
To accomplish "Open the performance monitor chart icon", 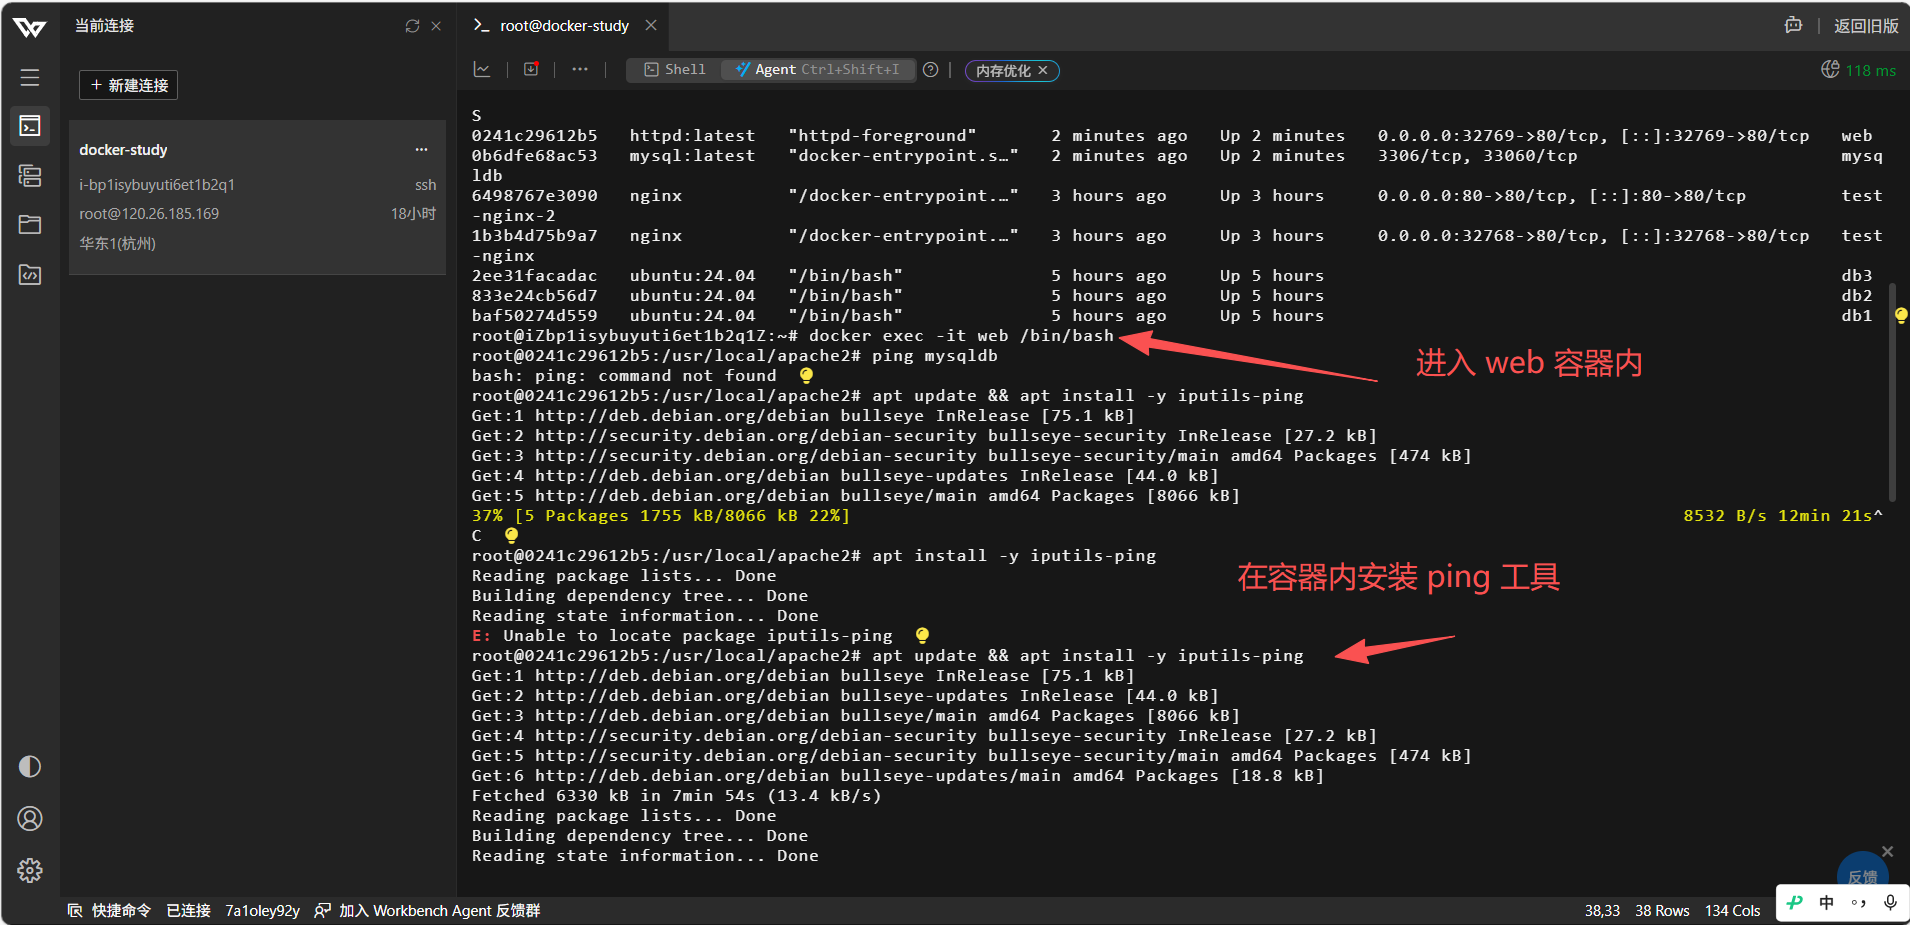I will 482,69.
